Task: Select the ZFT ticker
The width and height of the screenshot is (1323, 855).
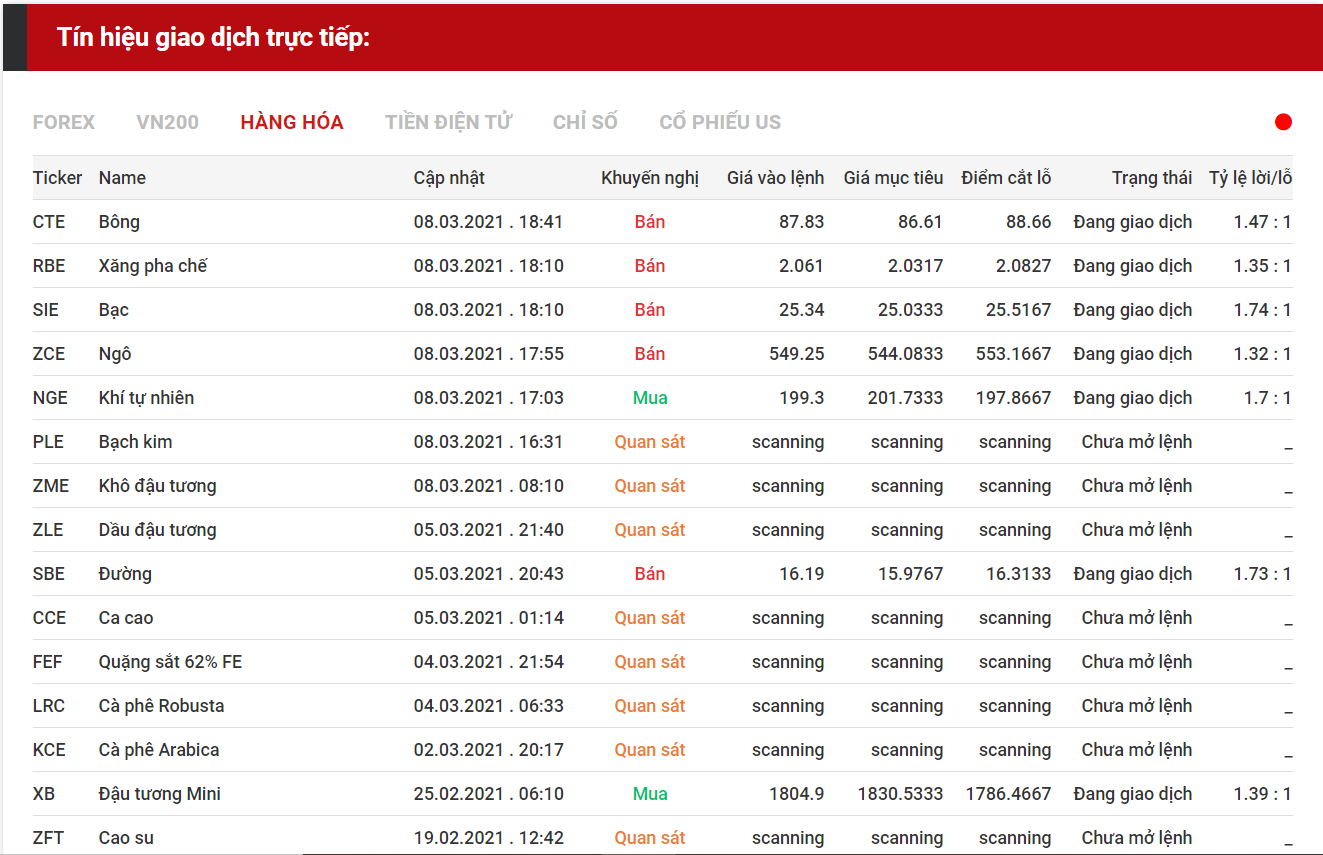Action: click(48, 838)
